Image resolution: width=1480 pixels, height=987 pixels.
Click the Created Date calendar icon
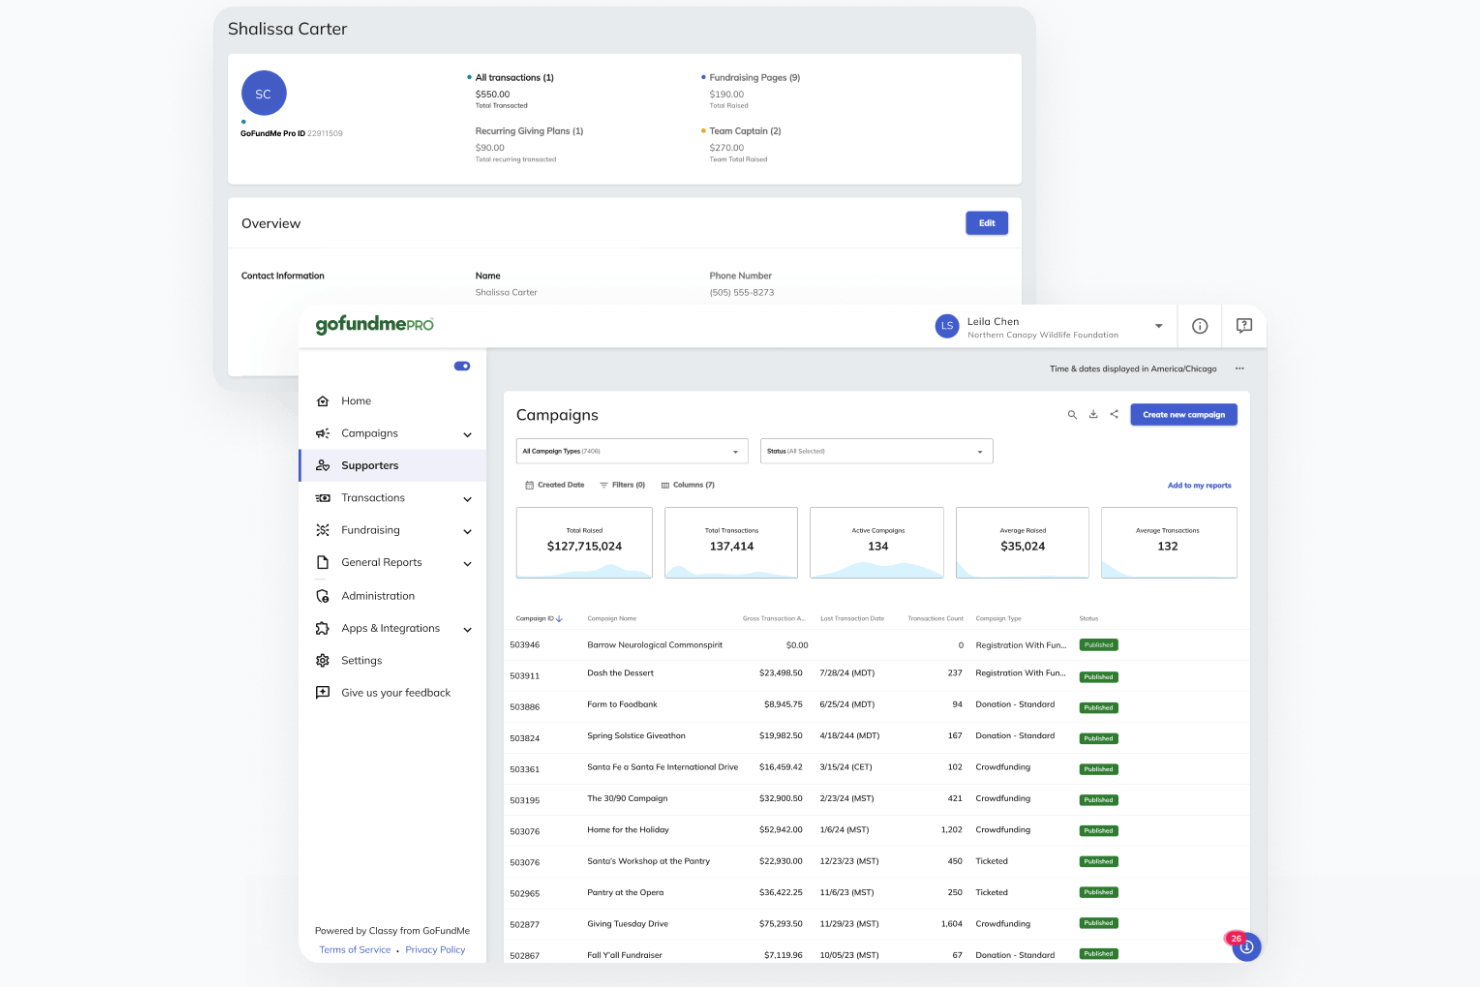tap(530, 484)
